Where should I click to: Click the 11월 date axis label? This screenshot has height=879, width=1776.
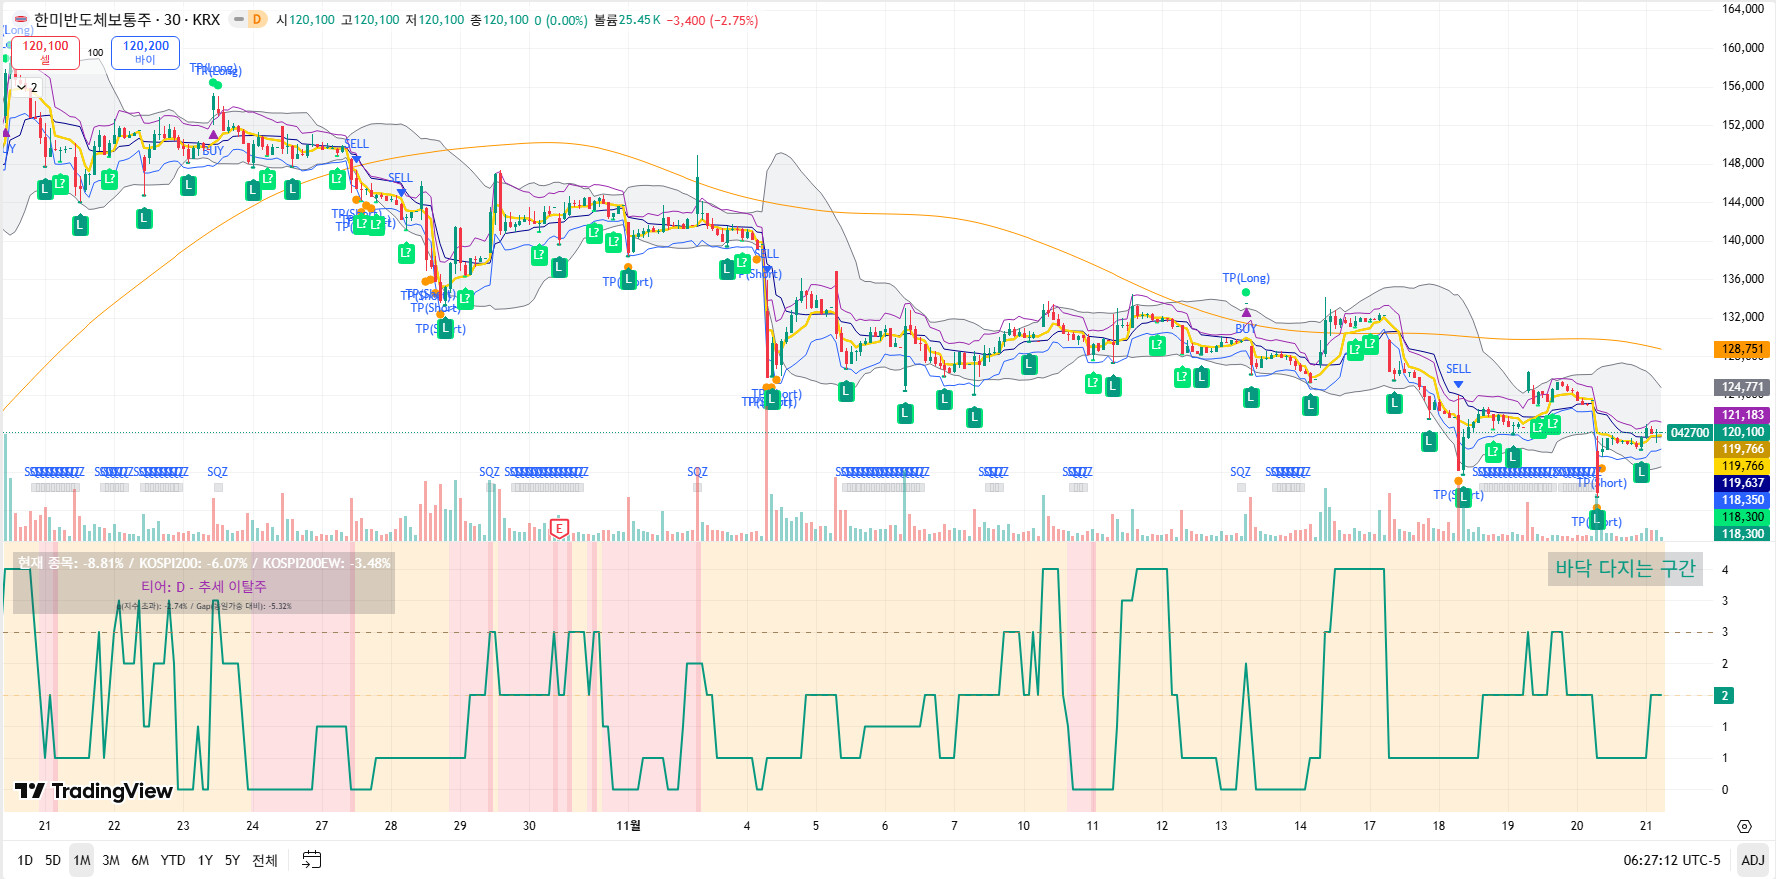pos(628,826)
